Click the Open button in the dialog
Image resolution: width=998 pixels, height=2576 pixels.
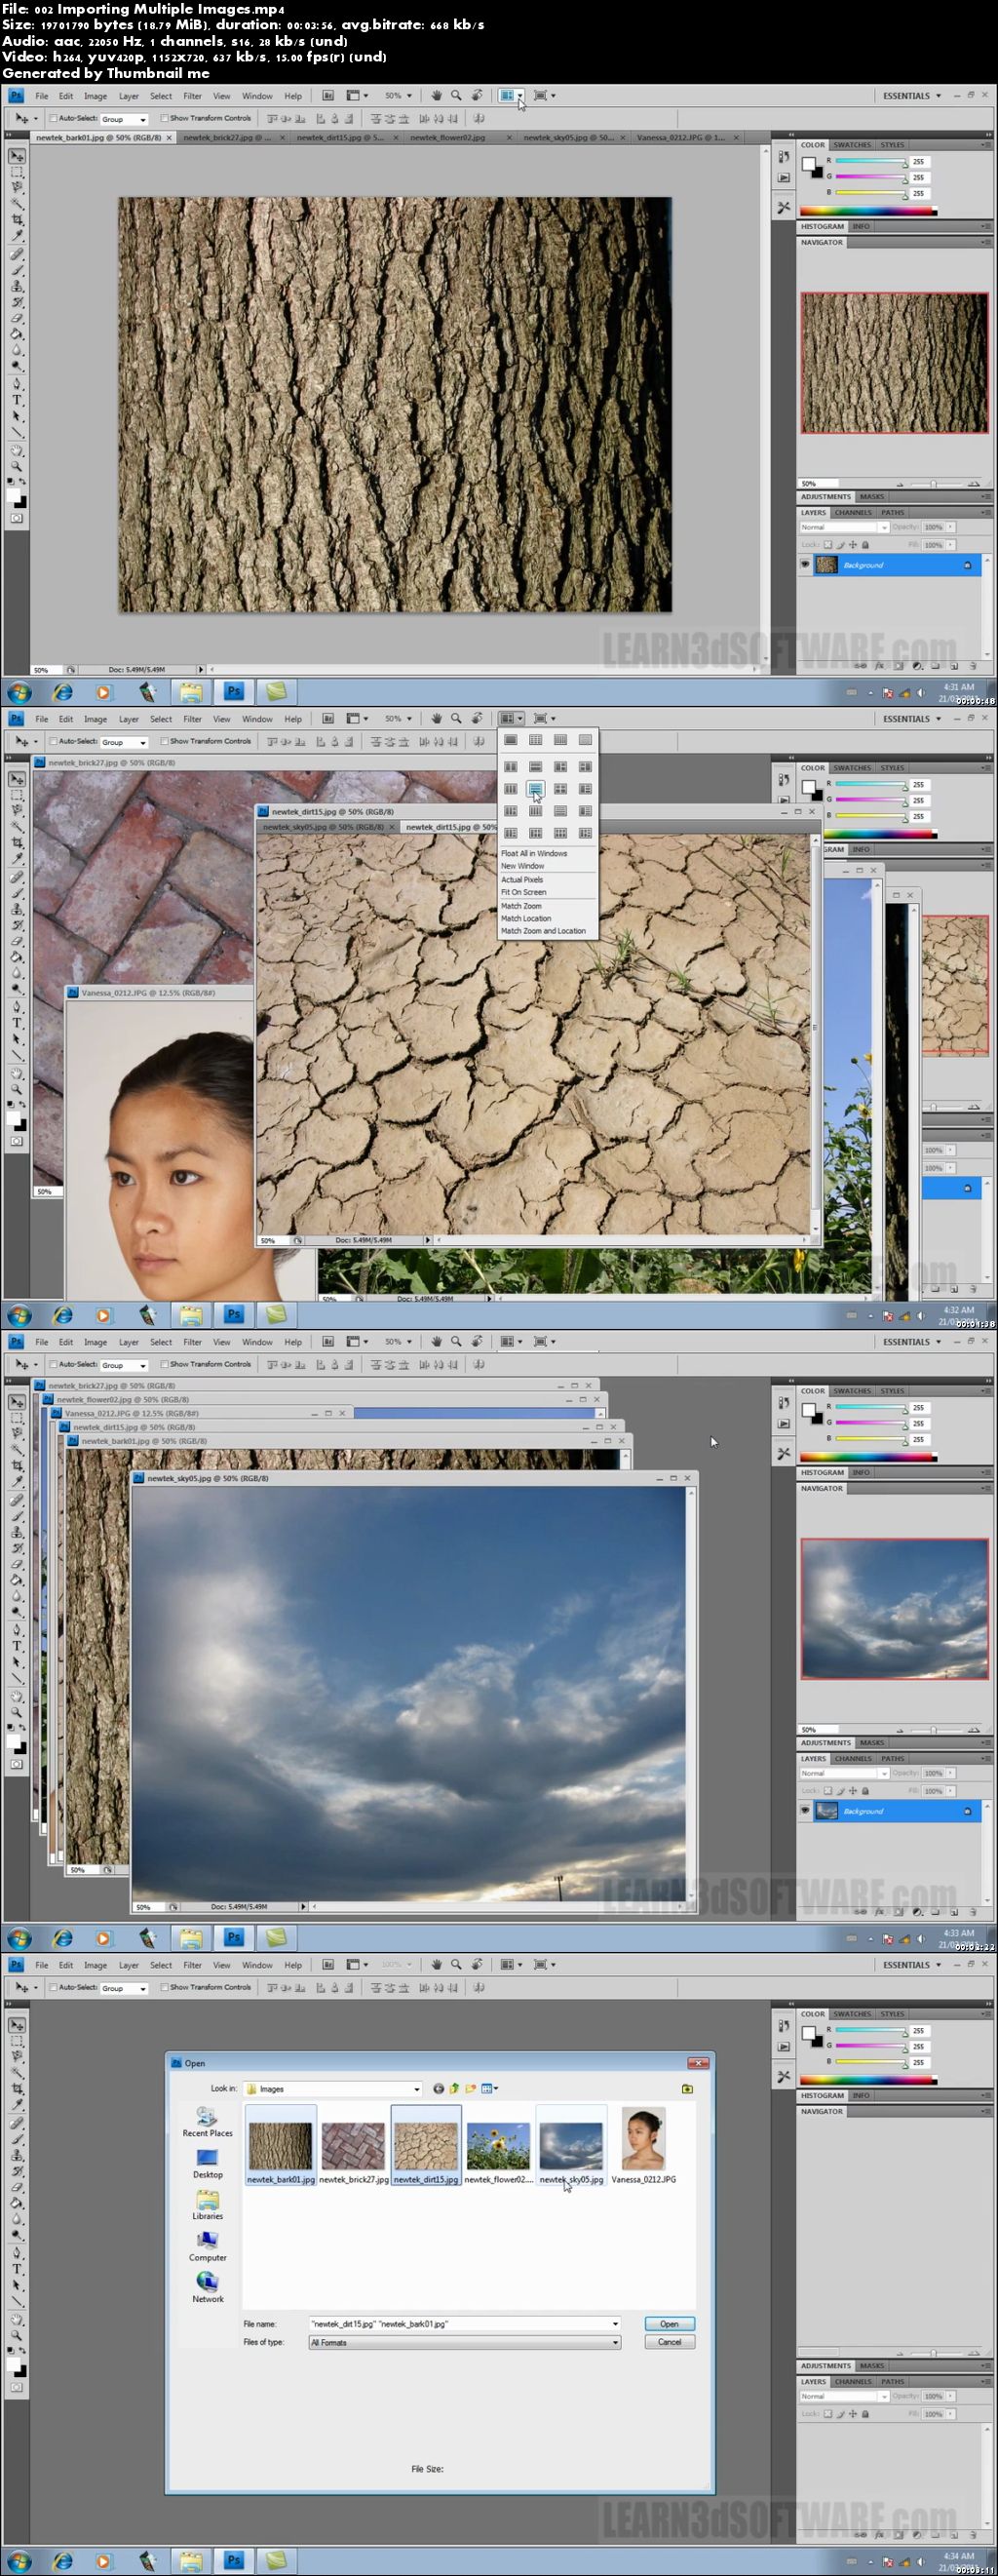pos(669,2324)
